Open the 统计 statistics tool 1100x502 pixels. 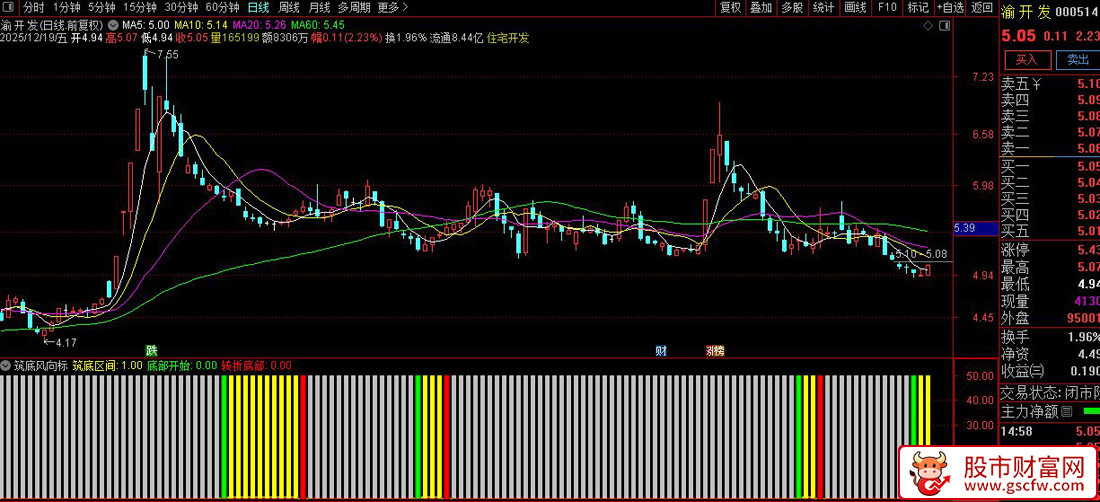[x=824, y=8]
